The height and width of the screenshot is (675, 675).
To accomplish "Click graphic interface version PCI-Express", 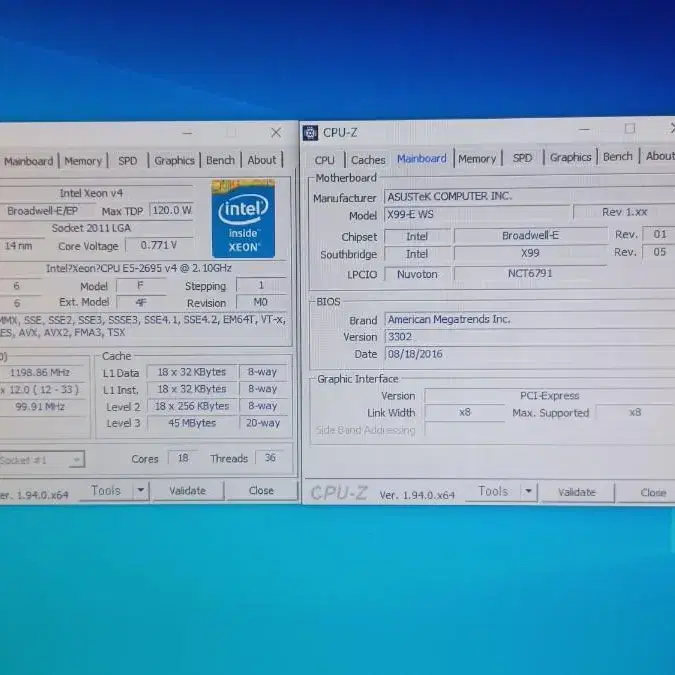I will click(x=549, y=396).
